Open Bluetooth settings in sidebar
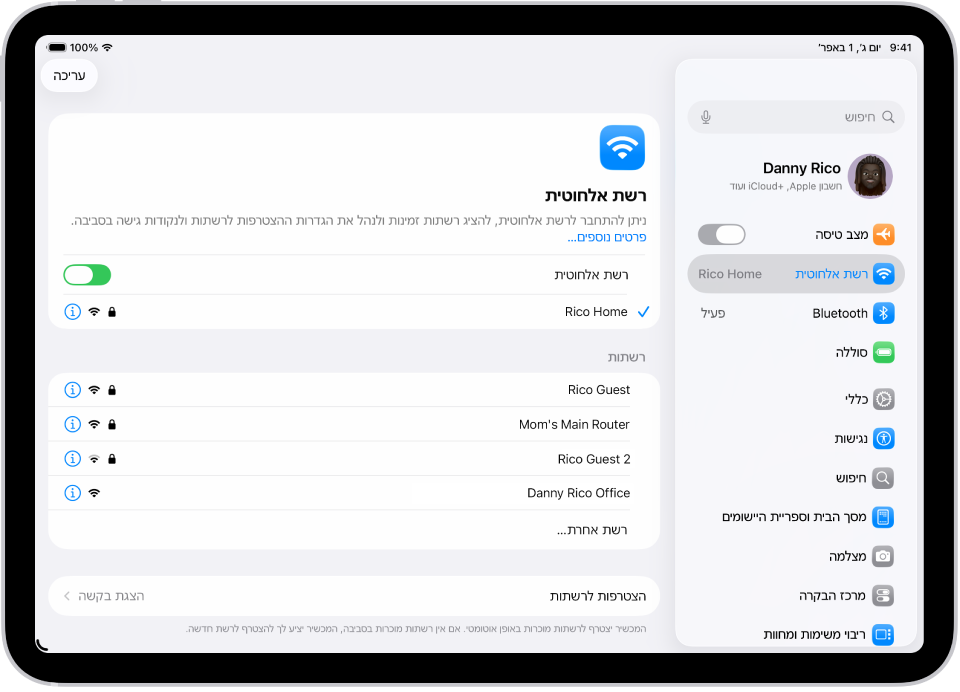The height and width of the screenshot is (692, 960). coord(796,314)
